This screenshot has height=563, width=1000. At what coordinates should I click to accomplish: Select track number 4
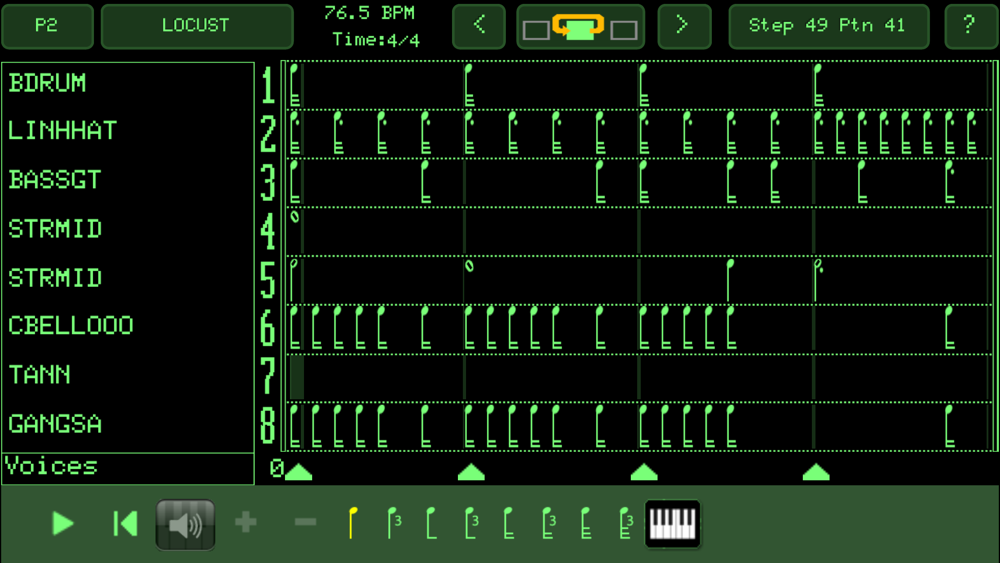click(x=268, y=231)
